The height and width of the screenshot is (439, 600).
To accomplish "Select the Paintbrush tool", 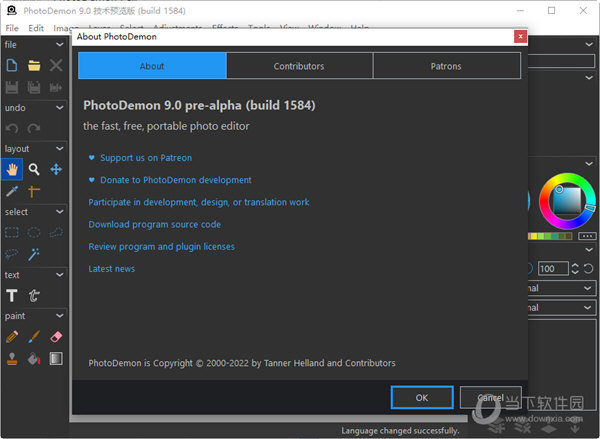I will [x=34, y=337].
